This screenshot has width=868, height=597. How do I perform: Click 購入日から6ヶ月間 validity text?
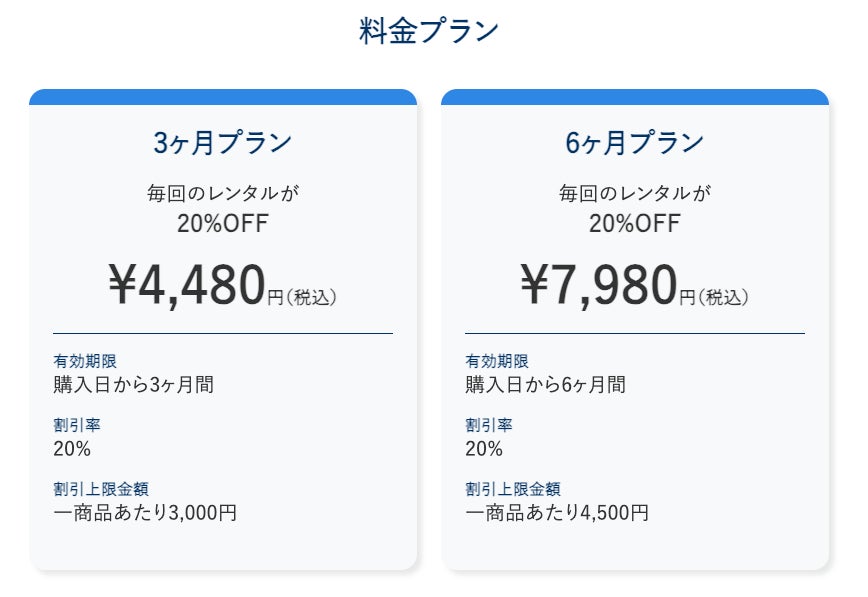pos(545,384)
